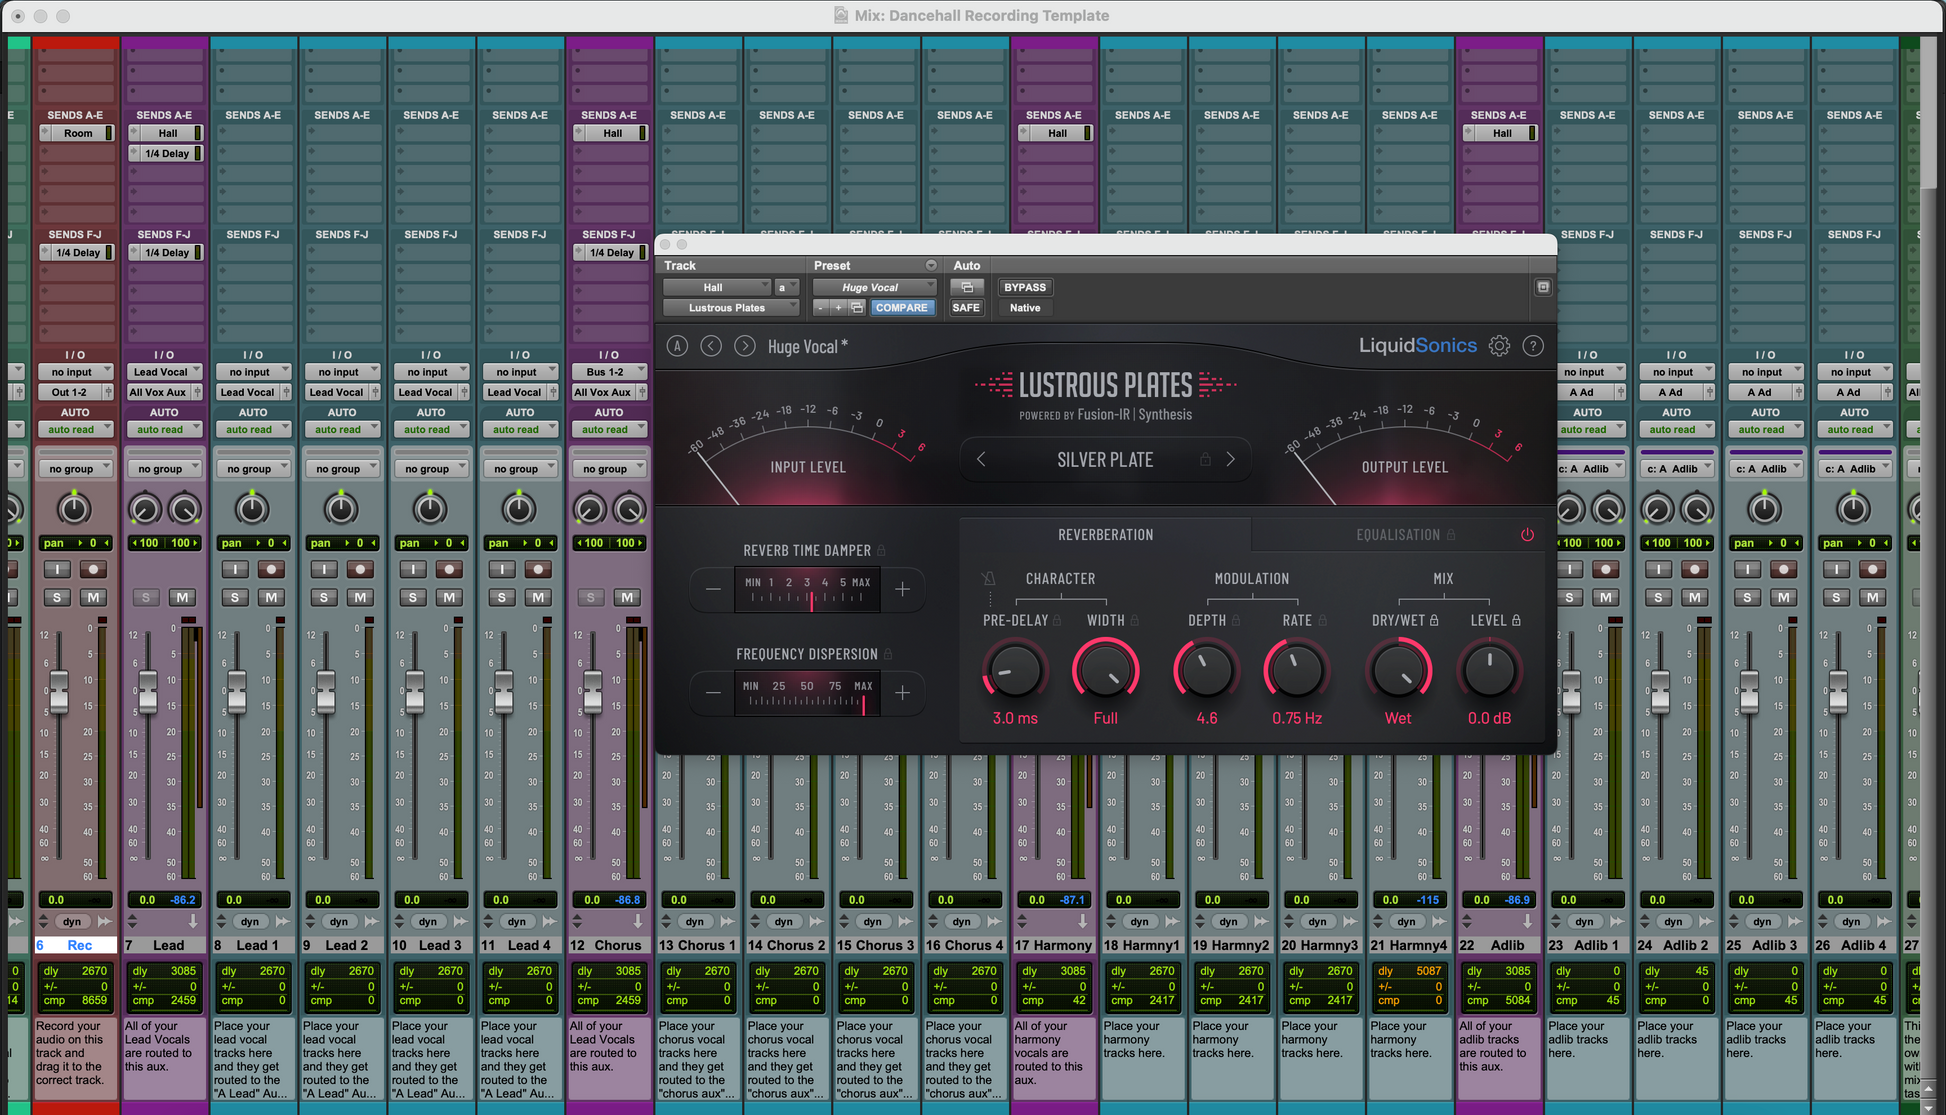Increase reverb time damper with plus
1946x1115 pixels.
[902, 589]
